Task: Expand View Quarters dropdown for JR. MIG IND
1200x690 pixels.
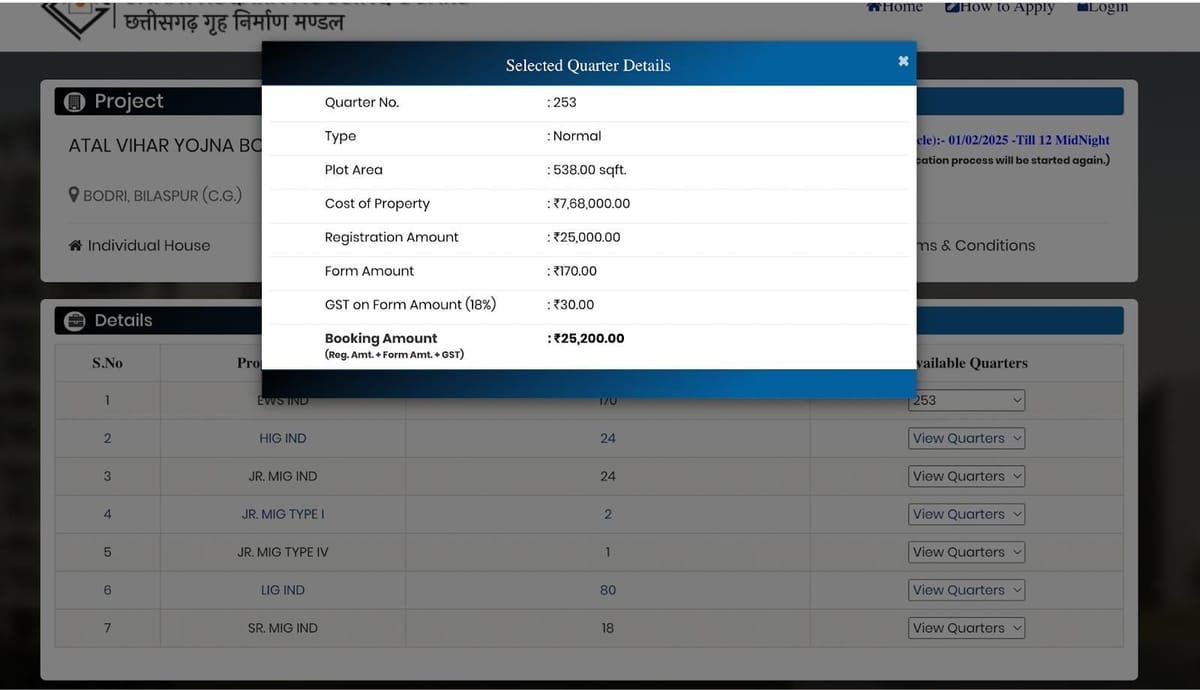Action: [x=967, y=476]
